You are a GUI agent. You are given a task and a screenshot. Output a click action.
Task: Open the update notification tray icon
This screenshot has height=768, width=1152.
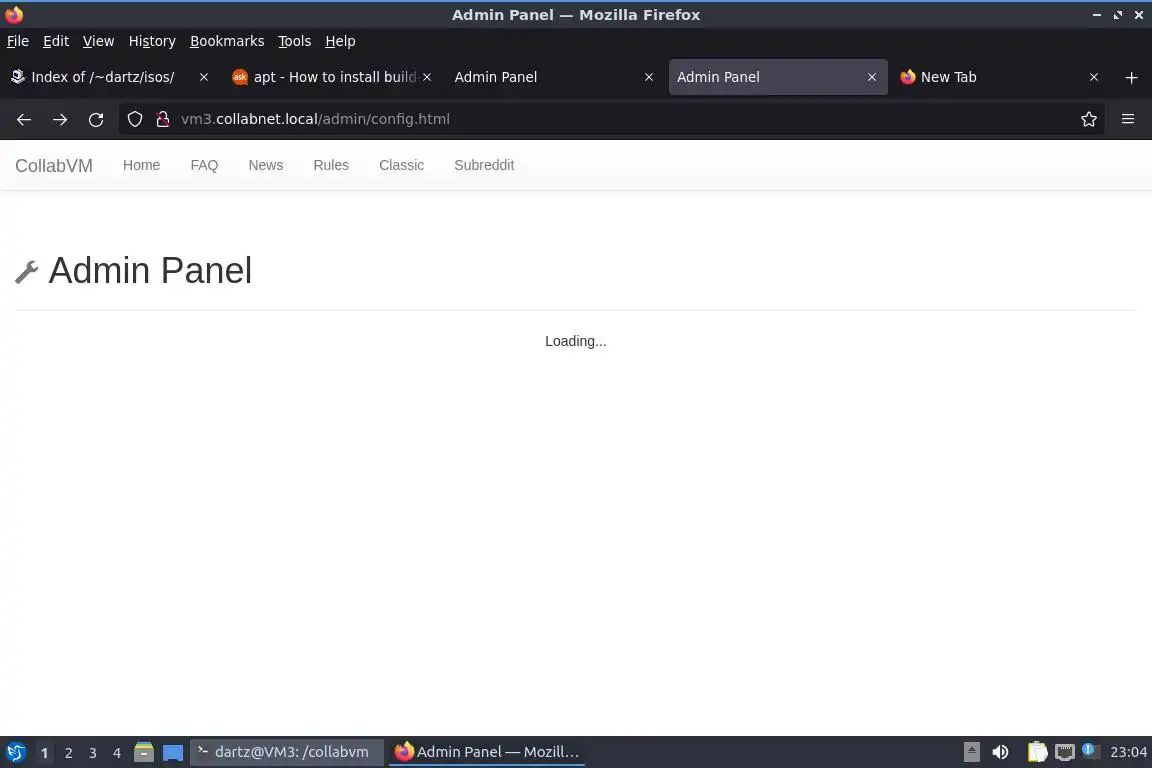click(x=1091, y=751)
